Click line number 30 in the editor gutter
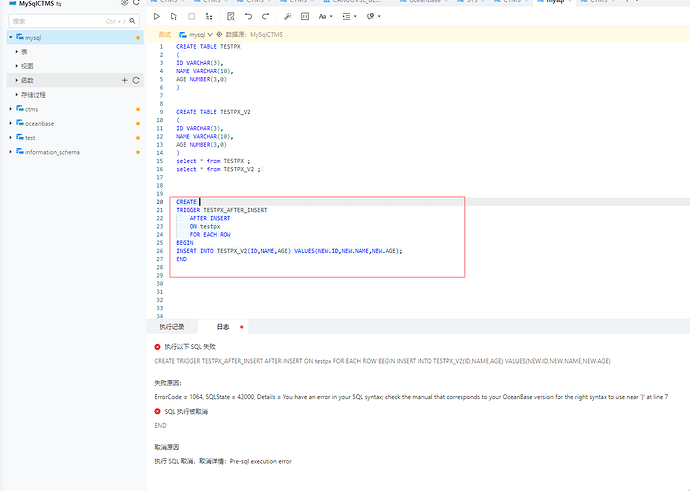 click(160, 284)
